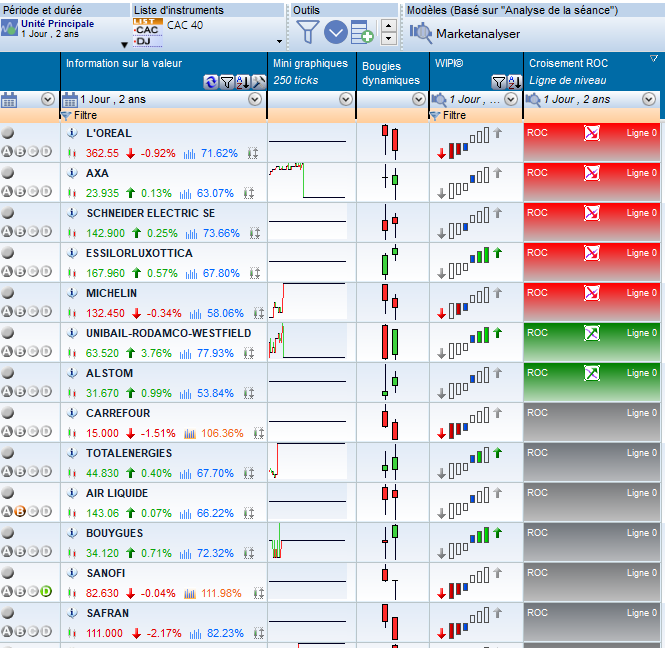
Task: Click the Outils stepper down arrow
Action: click(388, 39)
